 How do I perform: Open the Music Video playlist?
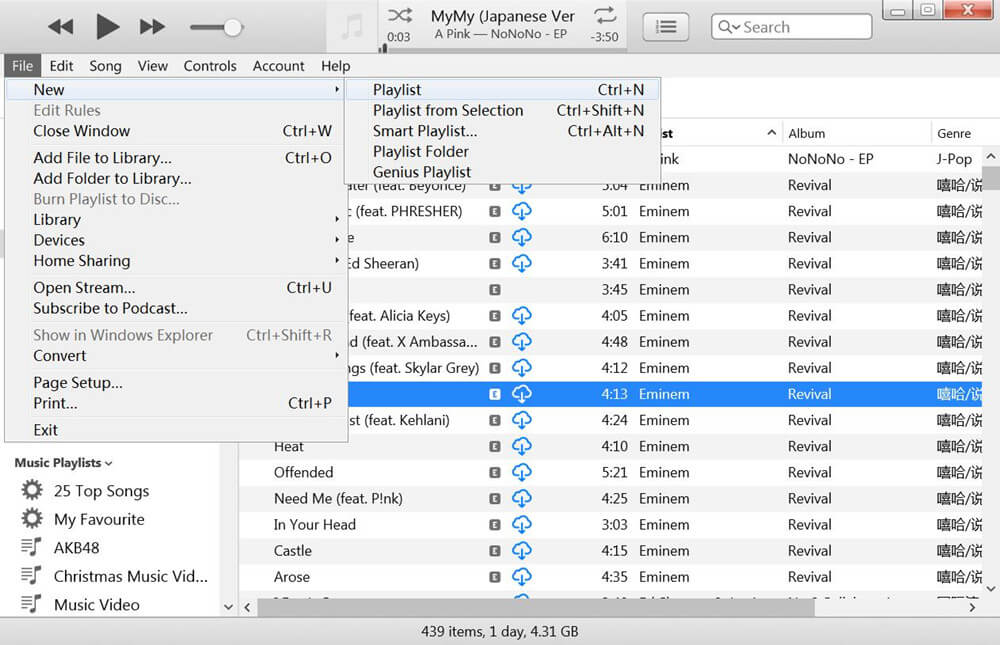click(96, 604)
